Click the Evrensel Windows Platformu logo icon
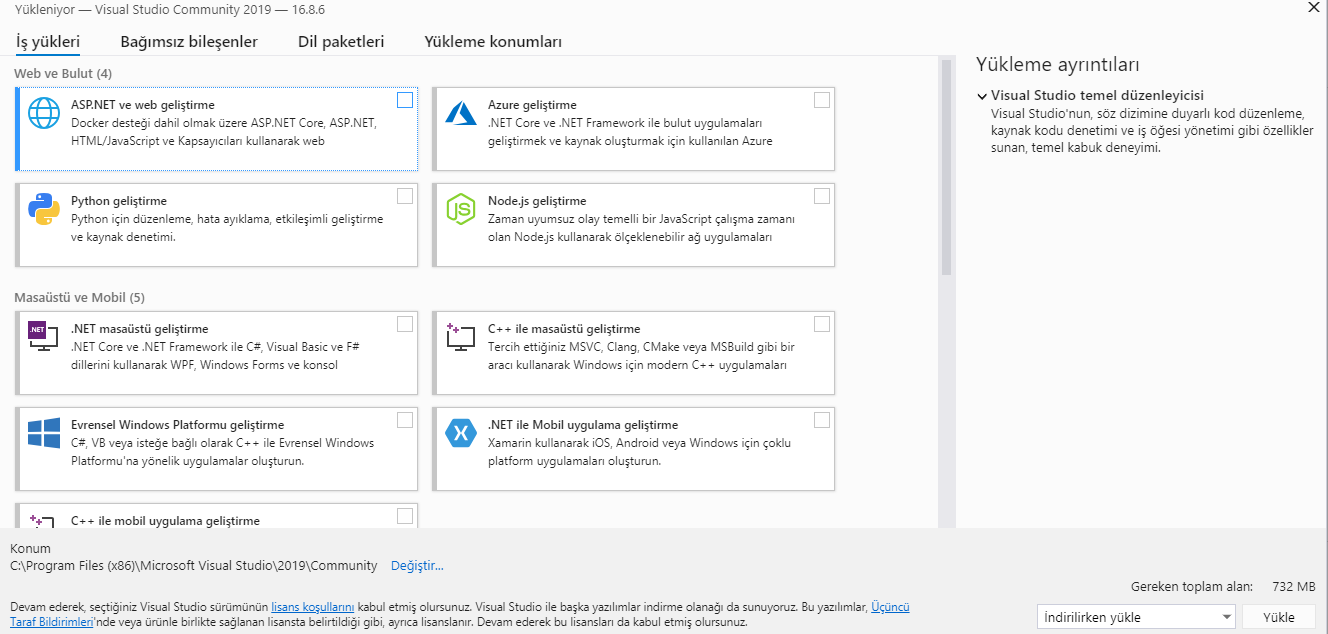The width and height of the screenshot is (1328, 634). click(x=44, y=433)
